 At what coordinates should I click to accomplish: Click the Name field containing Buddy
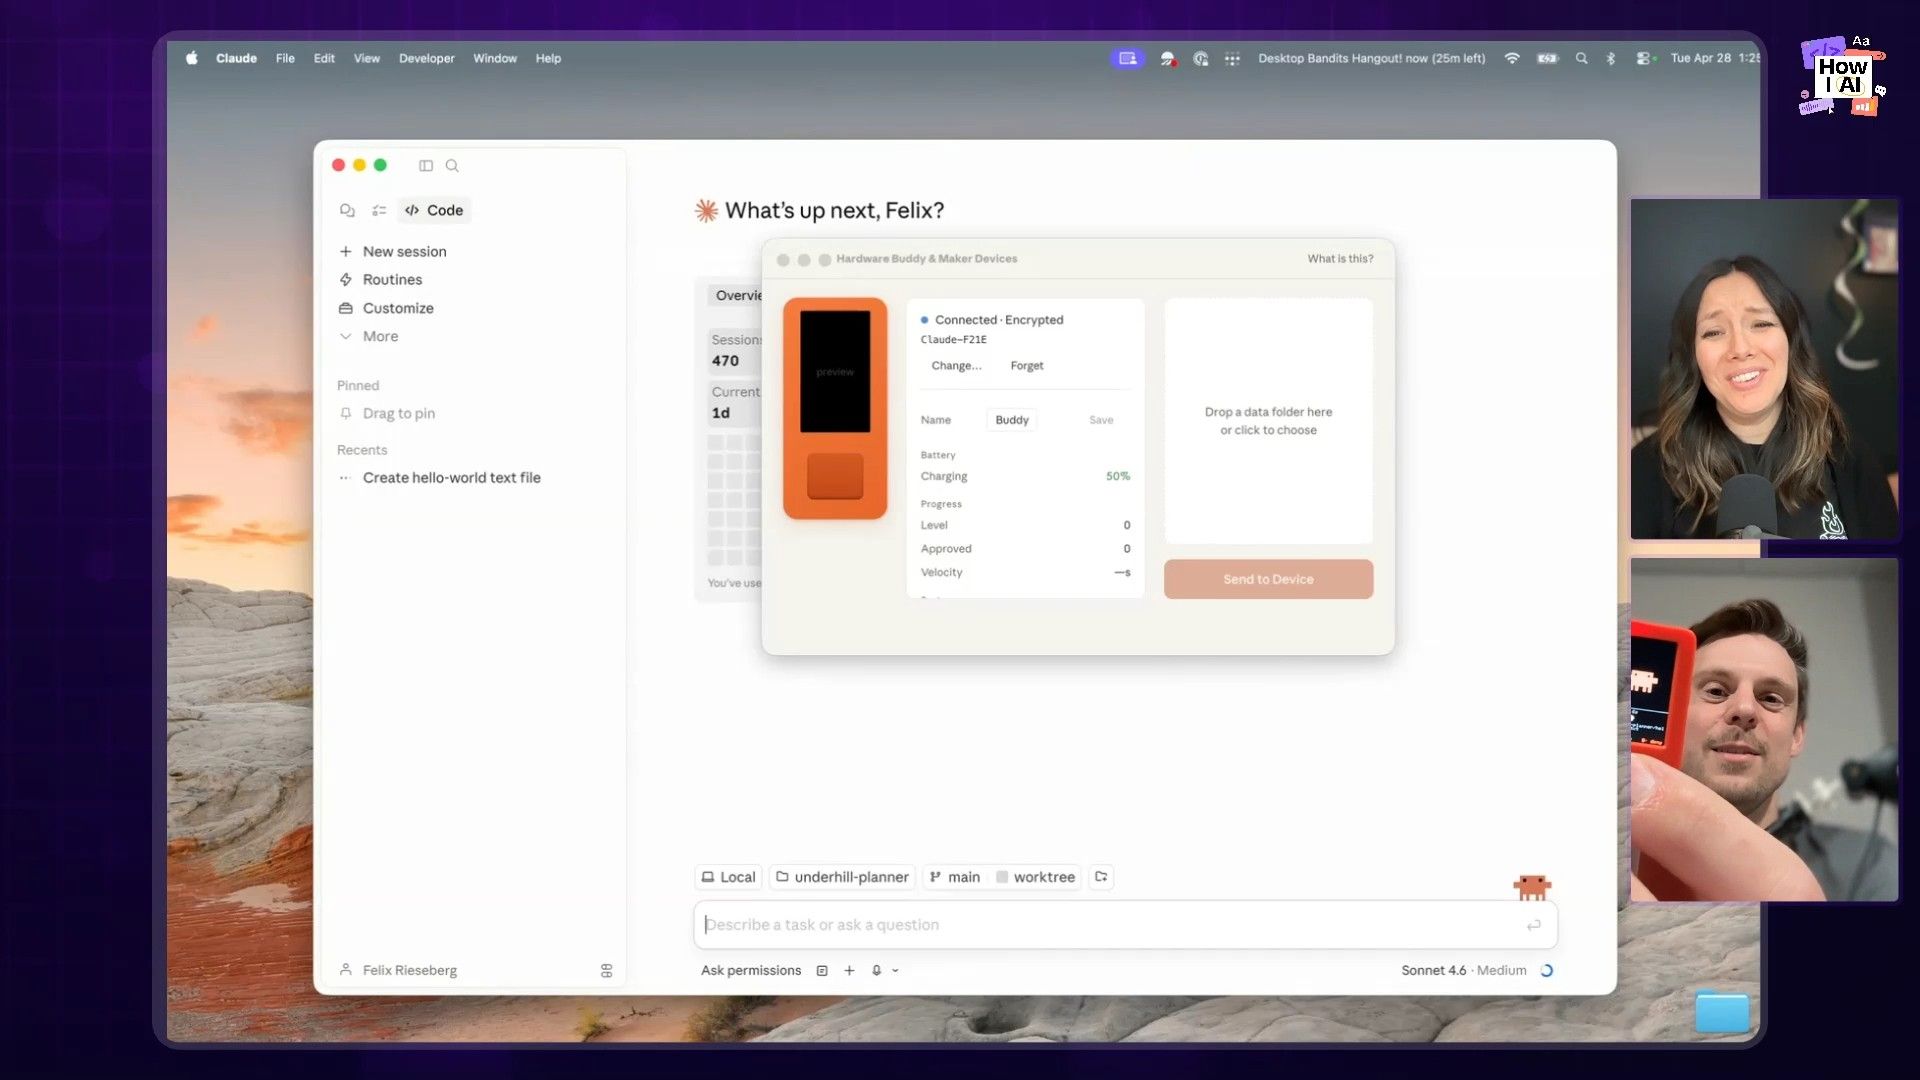[x=1012, y=420]
